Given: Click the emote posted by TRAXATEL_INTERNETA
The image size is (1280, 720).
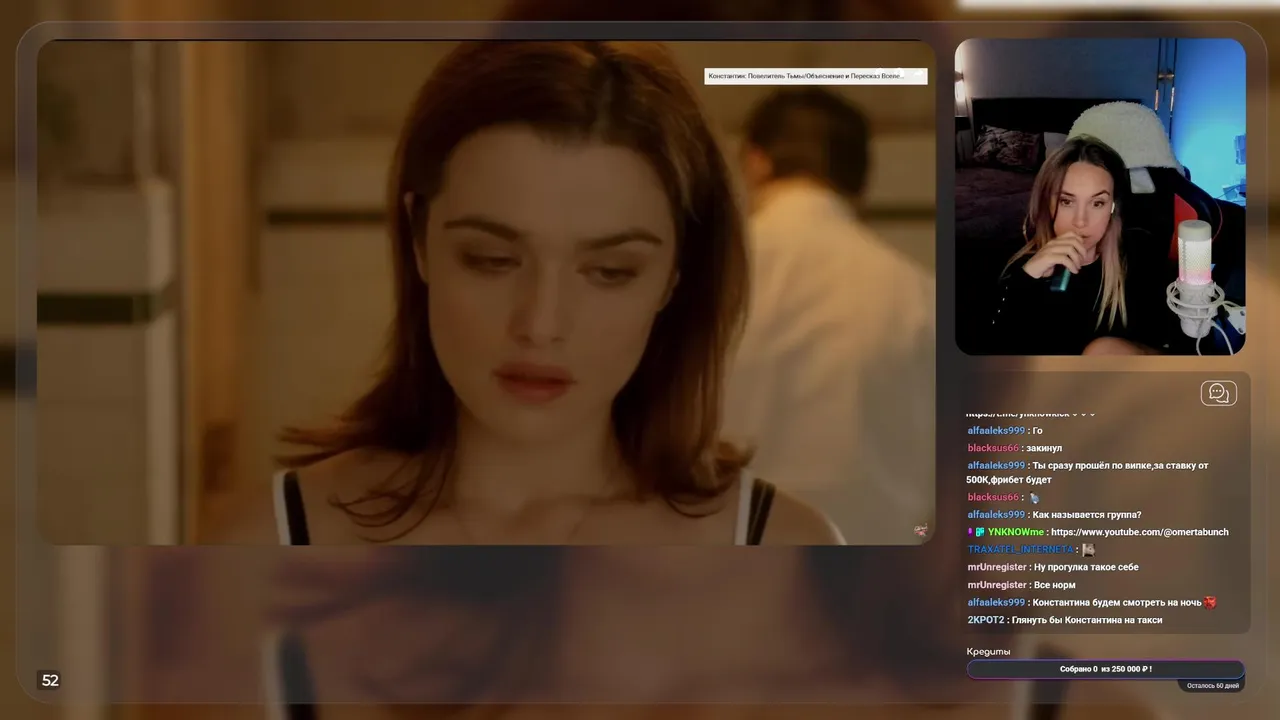Looking at the screenshot, I should 1088,549.
